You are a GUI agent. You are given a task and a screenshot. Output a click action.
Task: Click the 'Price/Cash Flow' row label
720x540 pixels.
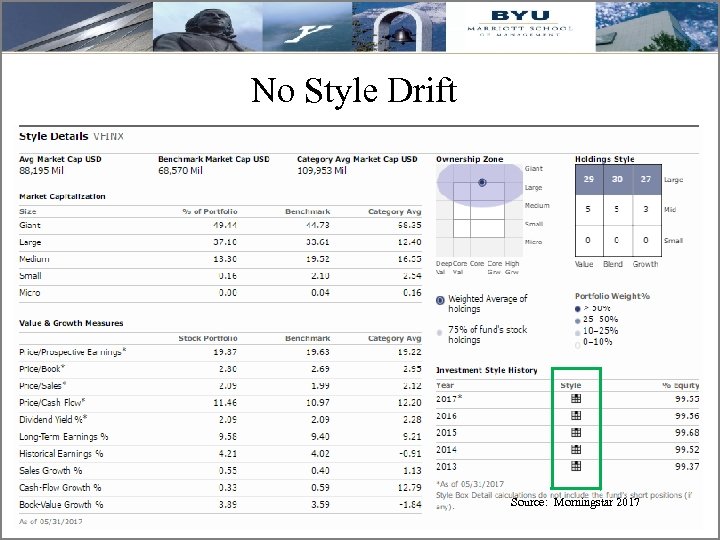point(52,403)
